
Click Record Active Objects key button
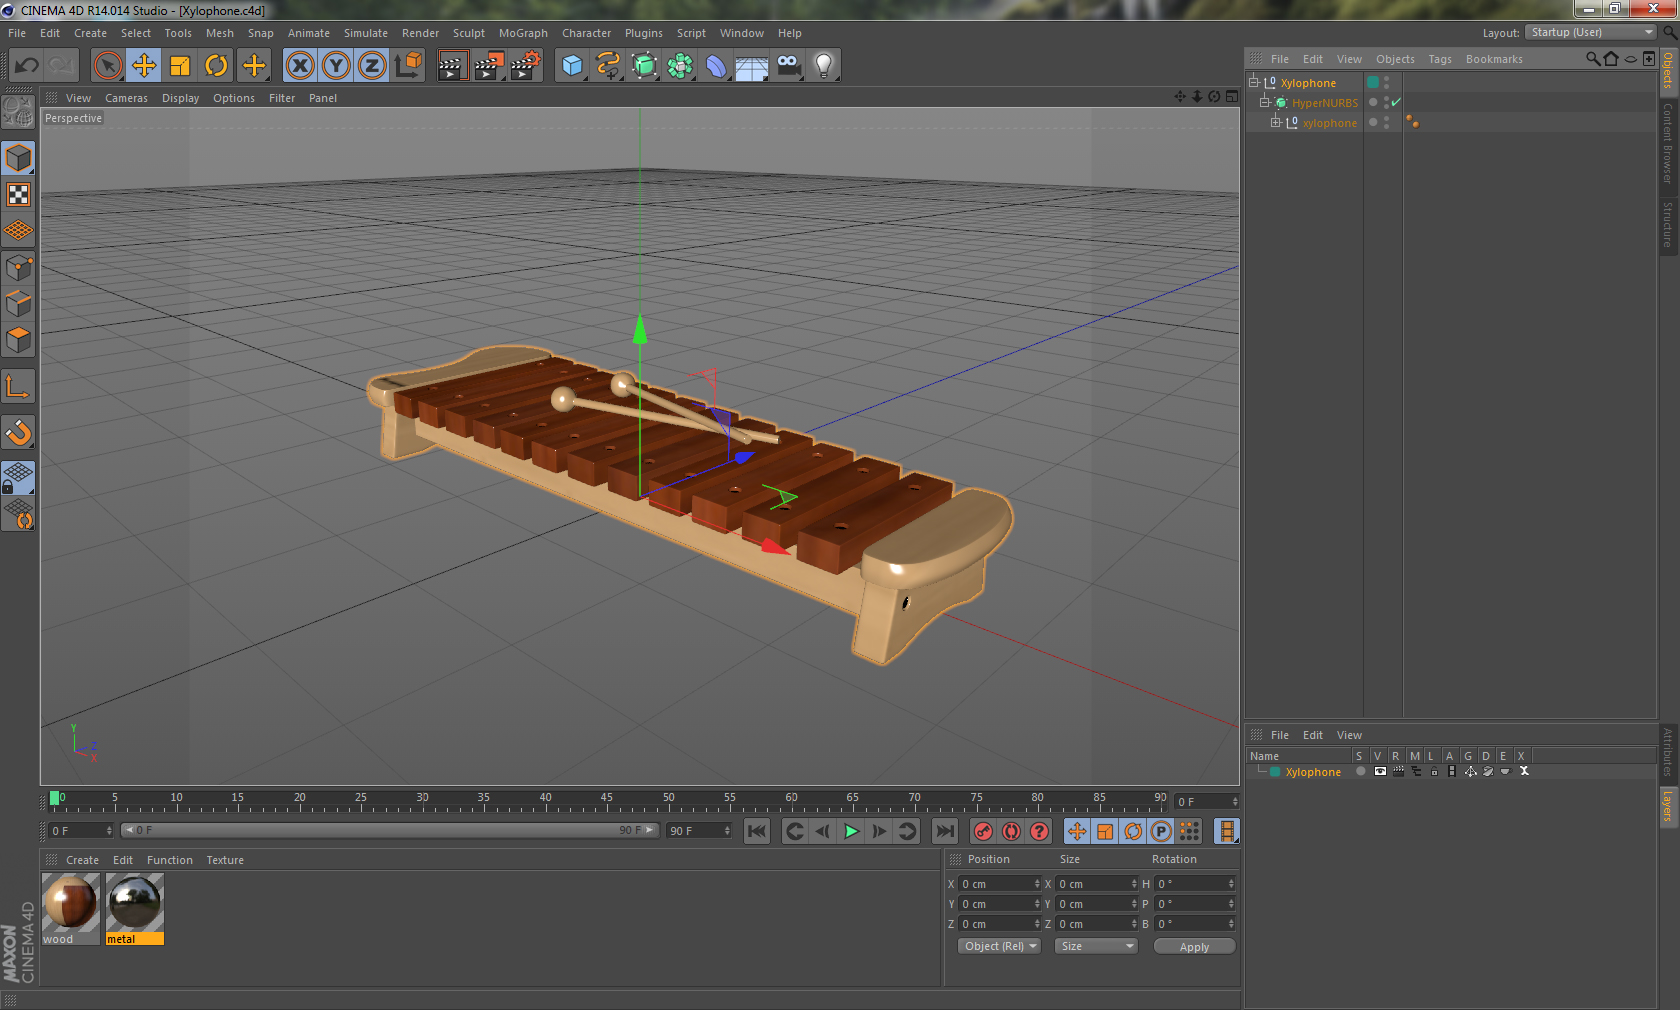(984, 831)
